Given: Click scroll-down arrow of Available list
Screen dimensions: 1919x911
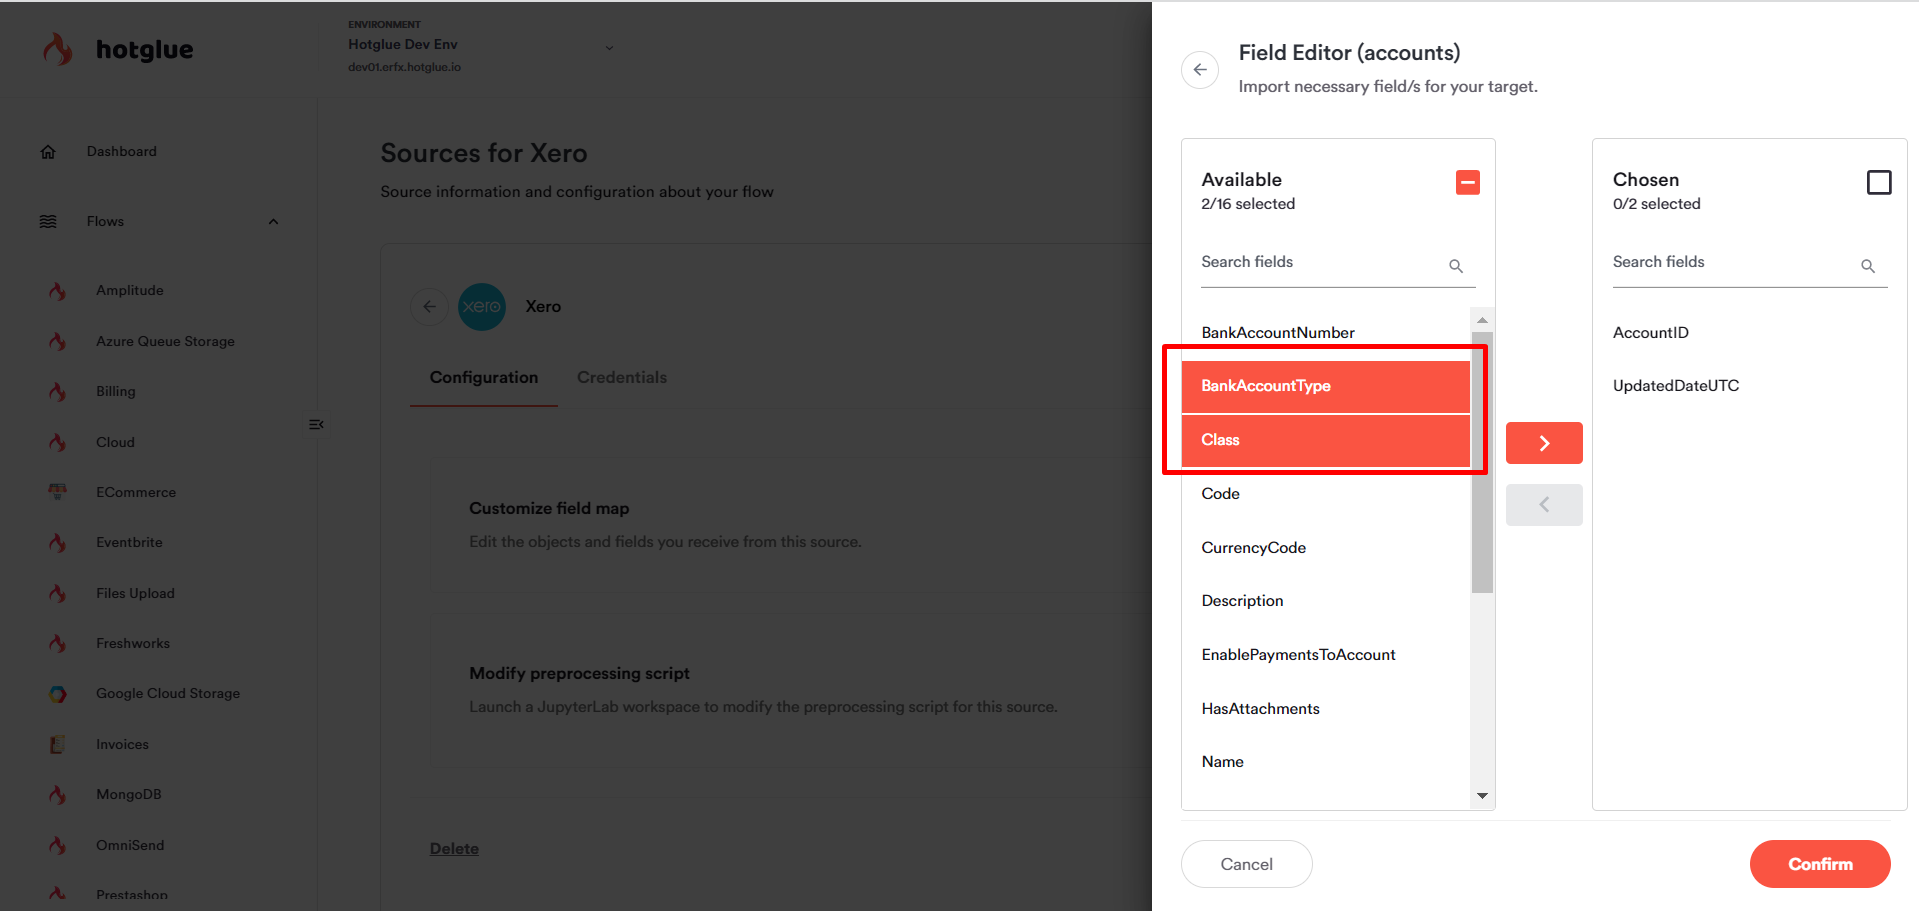Looking at the screenshot, I should click(1482, 796).
